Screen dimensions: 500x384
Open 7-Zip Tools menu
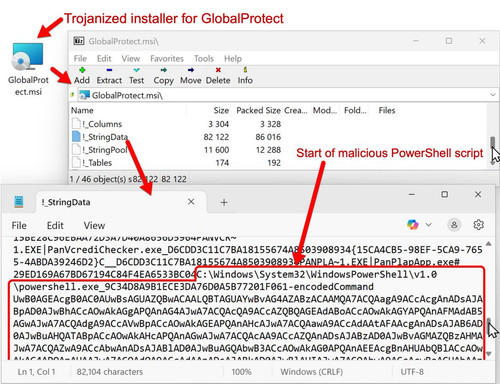pos(204,59)
